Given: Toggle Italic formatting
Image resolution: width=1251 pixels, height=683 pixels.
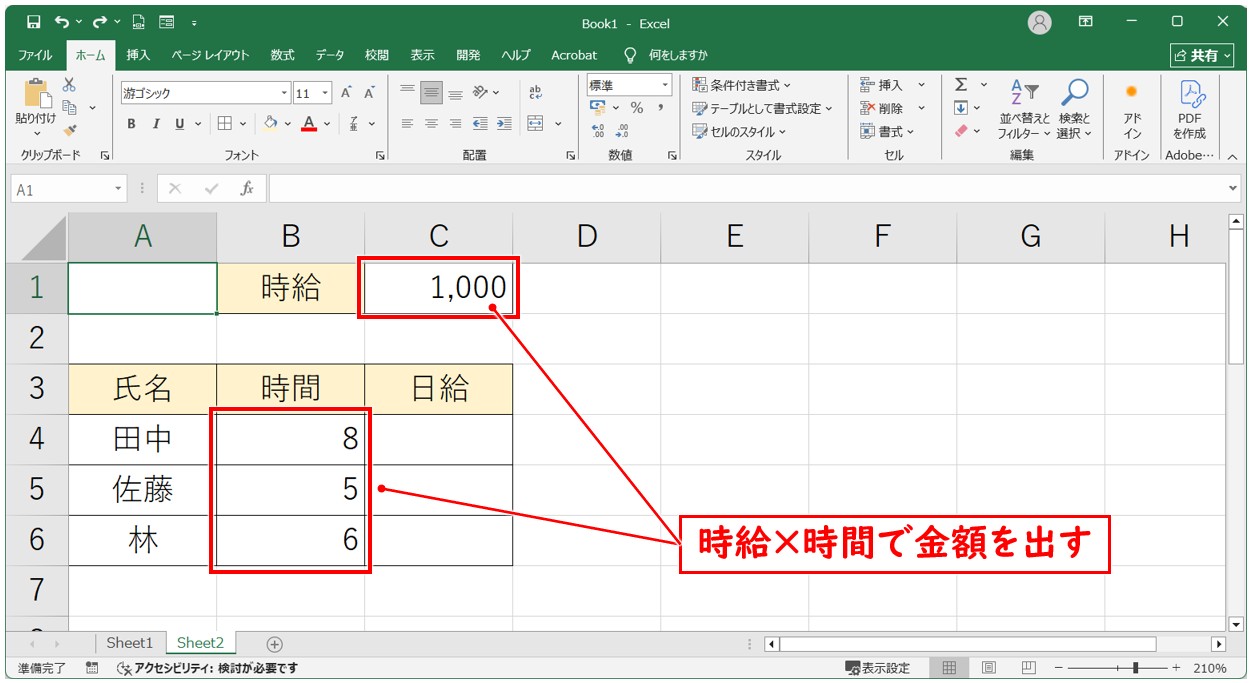Looking at the screenshot, I should (156, 124).
